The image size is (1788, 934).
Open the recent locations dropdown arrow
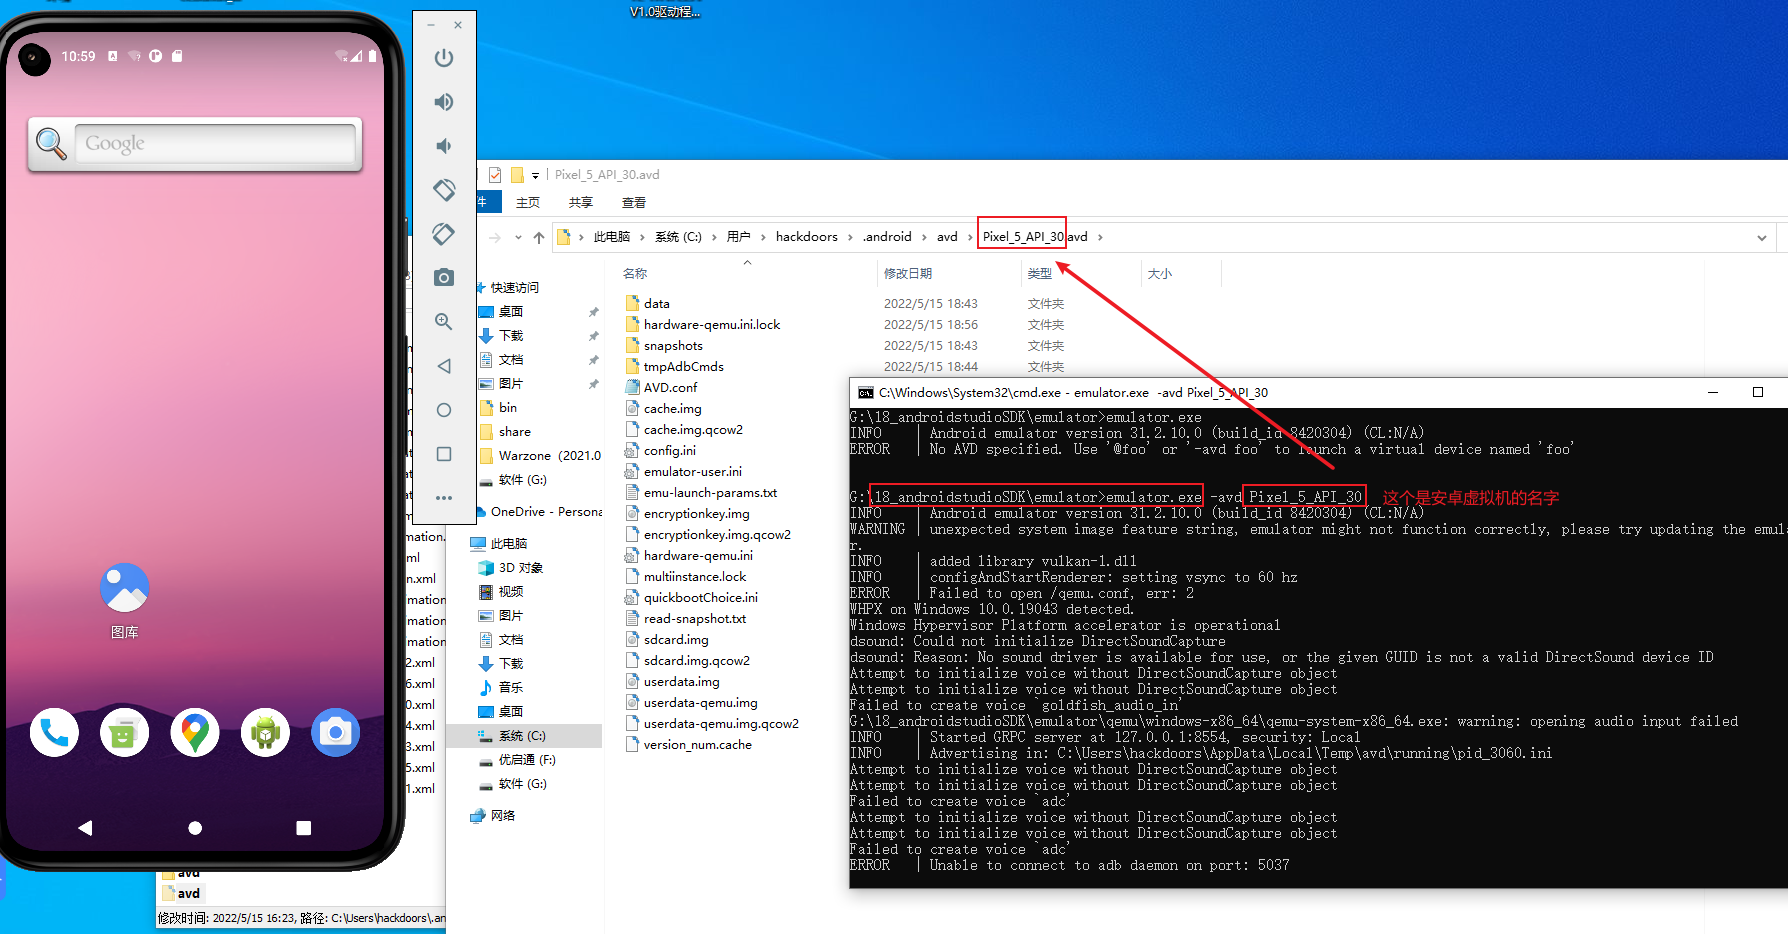click(x=518, y=237)
